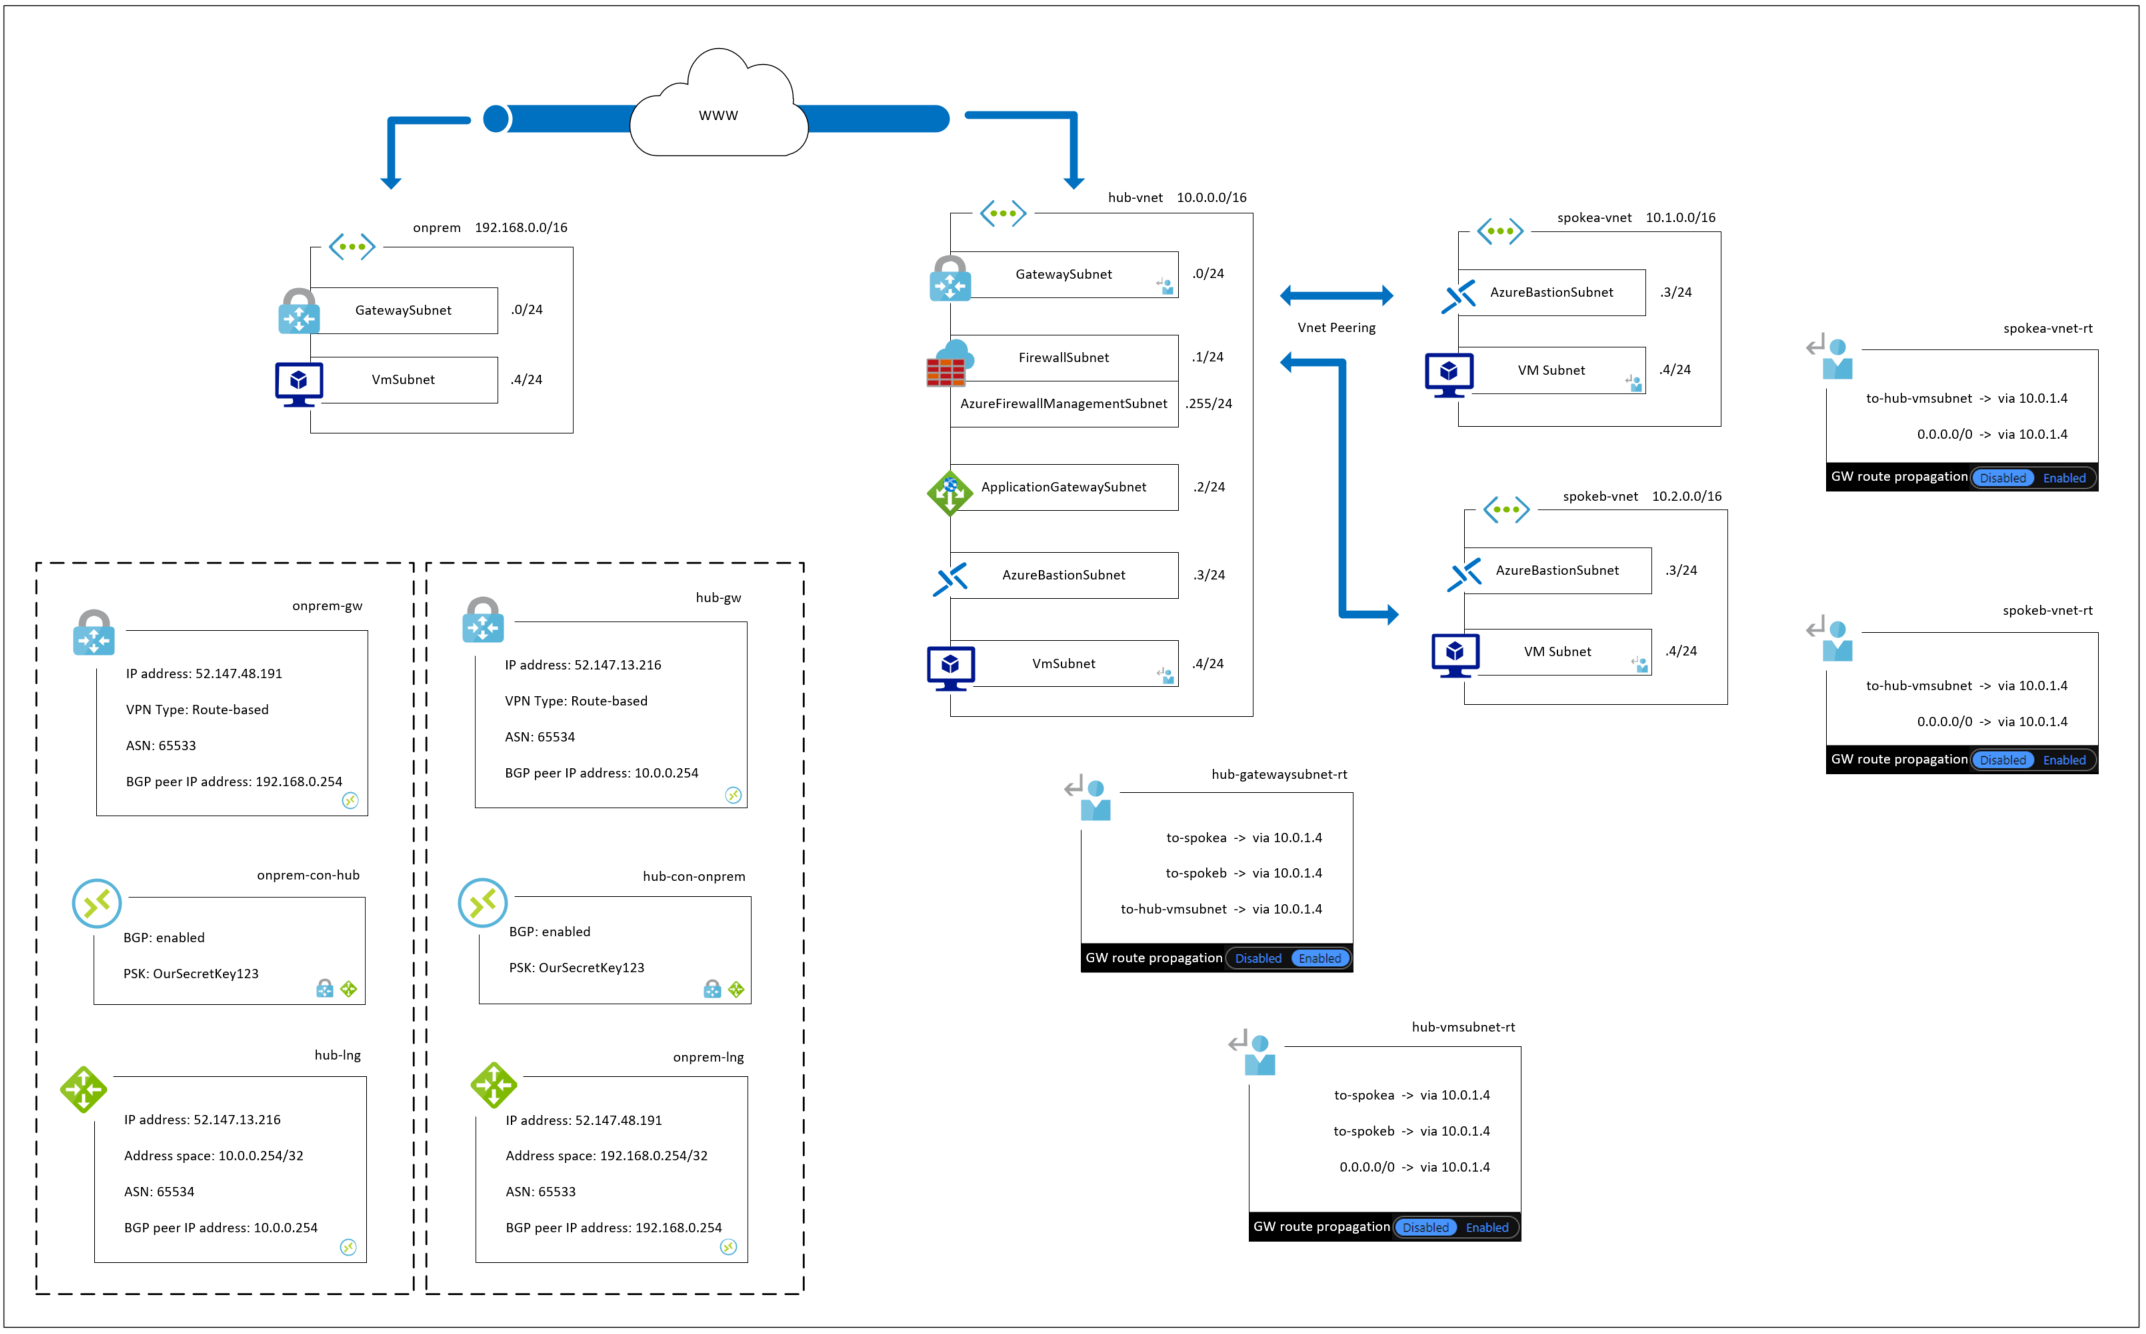
Task: Click the hub-gatewaysubnet-rt route table icon
Action: [x=1088, y=799]
